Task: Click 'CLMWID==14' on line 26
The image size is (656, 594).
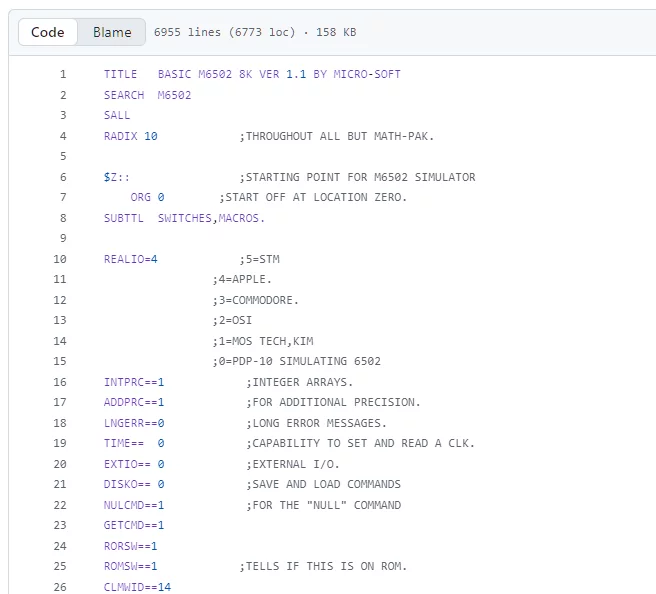Action: click(x=137, y=587)
